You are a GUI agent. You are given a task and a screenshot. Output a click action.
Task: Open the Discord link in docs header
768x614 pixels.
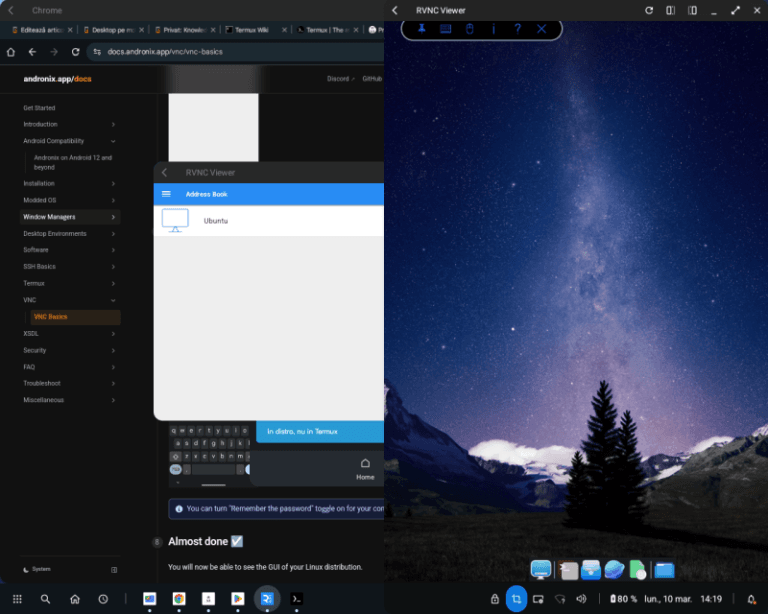click(x=339, y=78)
